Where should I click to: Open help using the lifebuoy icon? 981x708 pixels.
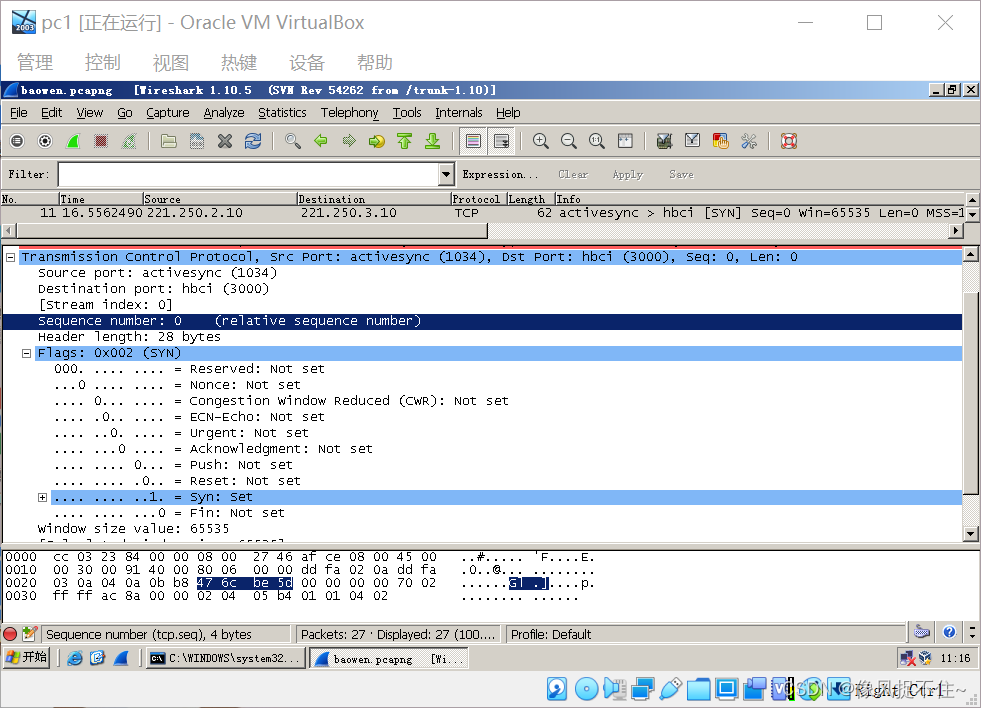(x=789, y=141)
